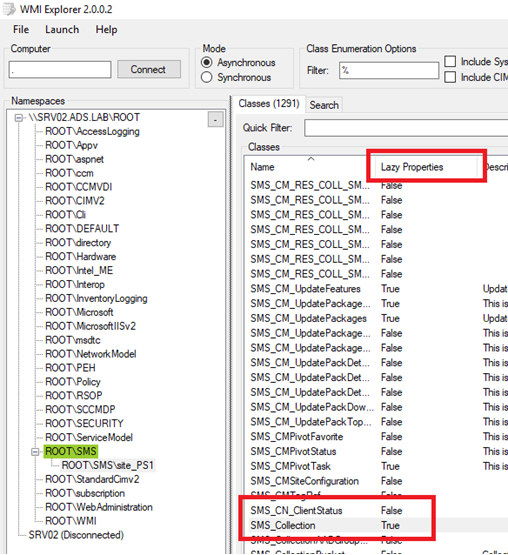Image resolution: width=508 pixels, height=555 pixels.
Task: Select ROOT\msdtc namespace
Action: point(73,340)
